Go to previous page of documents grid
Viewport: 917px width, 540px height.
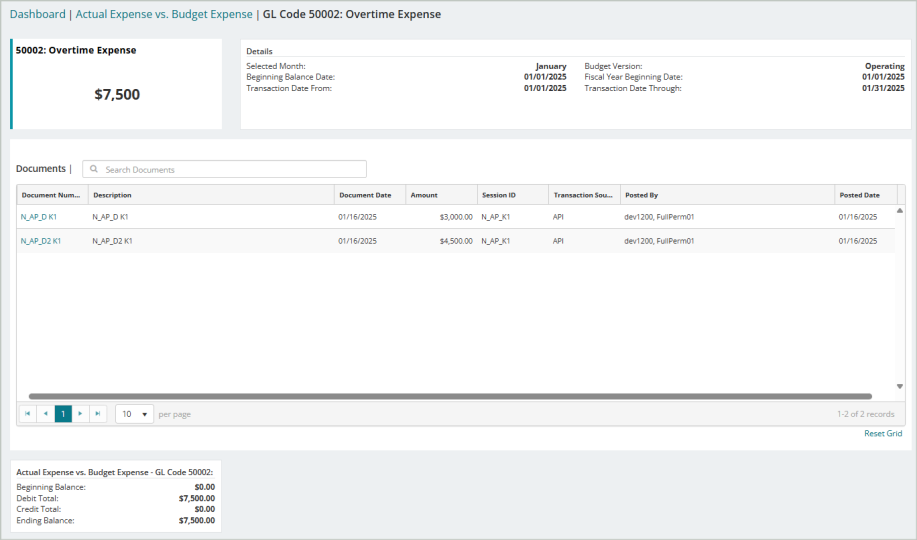[46, 414]
